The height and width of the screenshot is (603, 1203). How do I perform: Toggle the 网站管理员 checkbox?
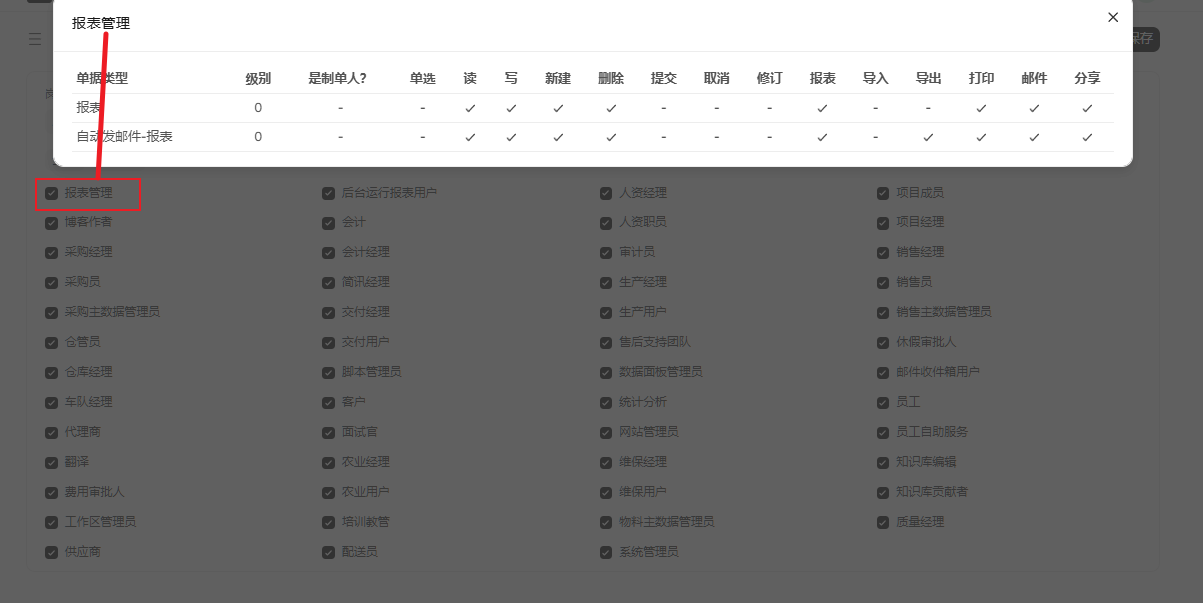[x=606, y=432]
